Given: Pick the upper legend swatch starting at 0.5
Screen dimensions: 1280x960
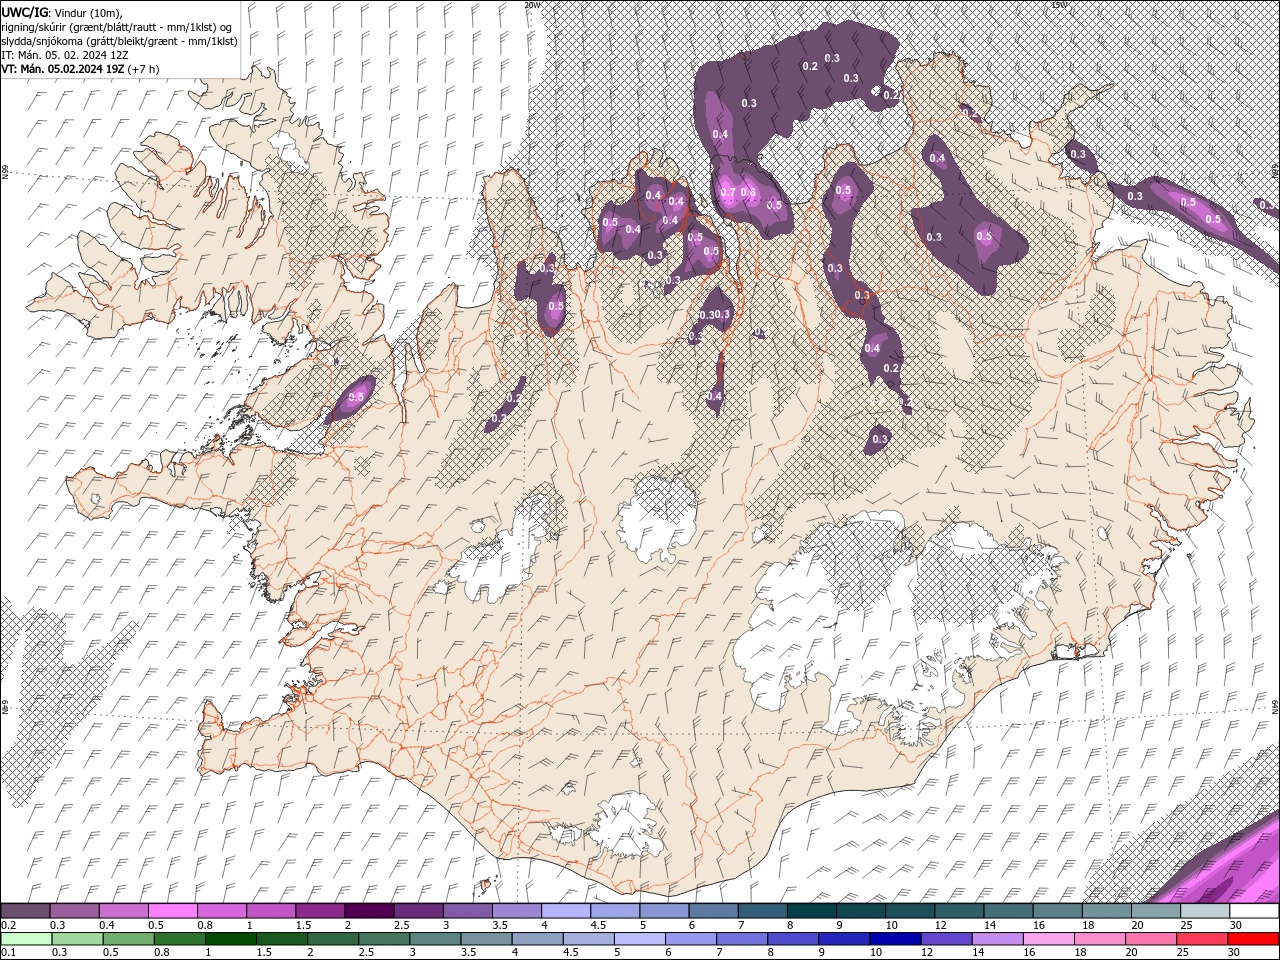Looking at the screenshot, I should pyautogui.click(x=172, y=911).
